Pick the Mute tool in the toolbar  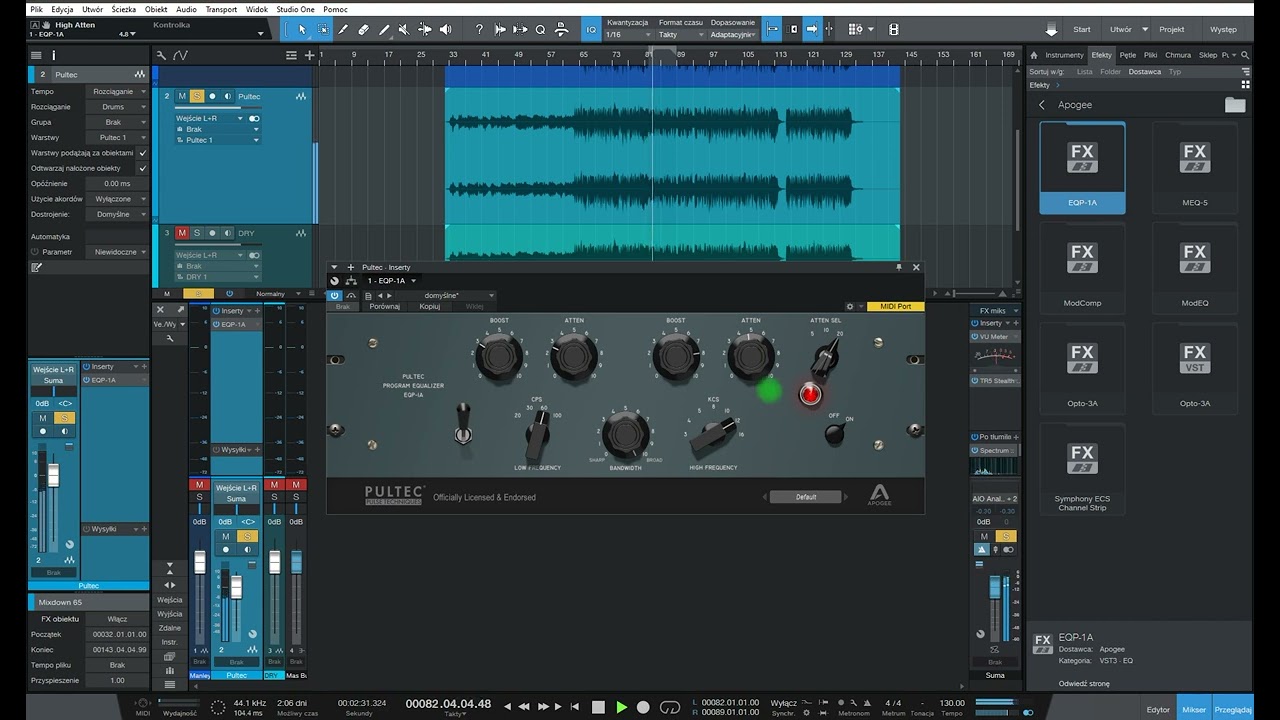[x=404, y=29]
